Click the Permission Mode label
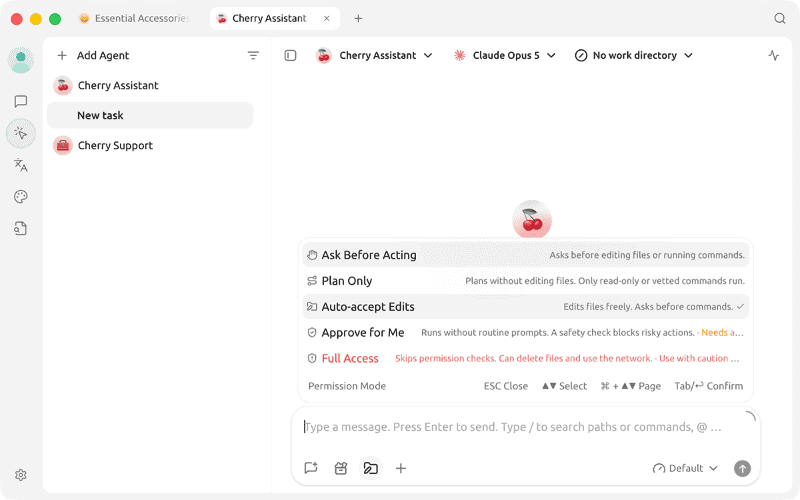 [x=347, y=386]
